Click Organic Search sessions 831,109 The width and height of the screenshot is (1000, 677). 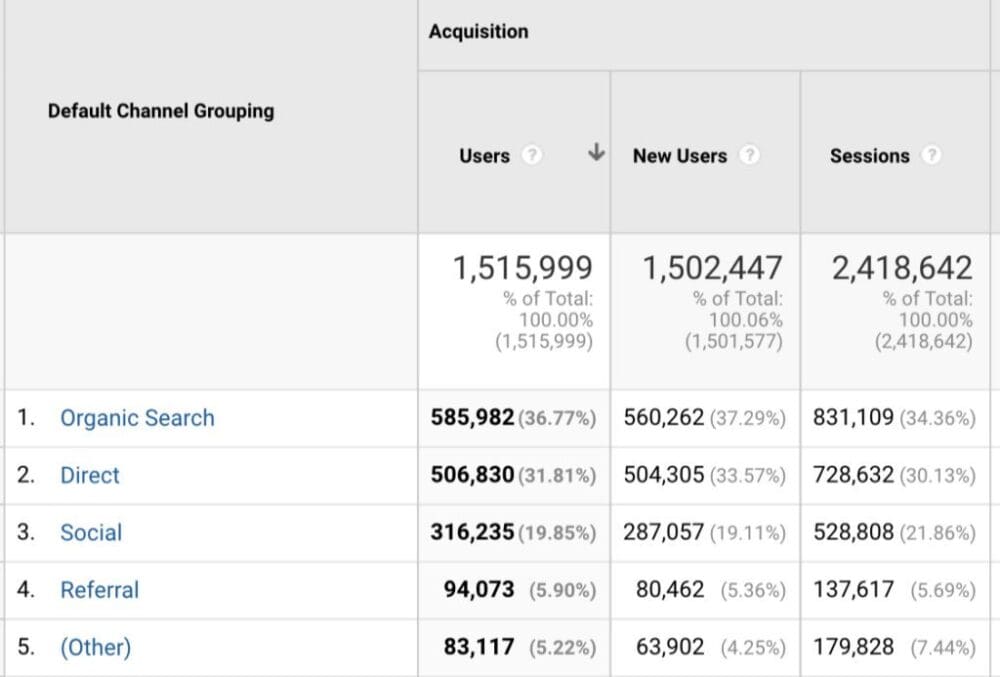click(x=853, y=418)
